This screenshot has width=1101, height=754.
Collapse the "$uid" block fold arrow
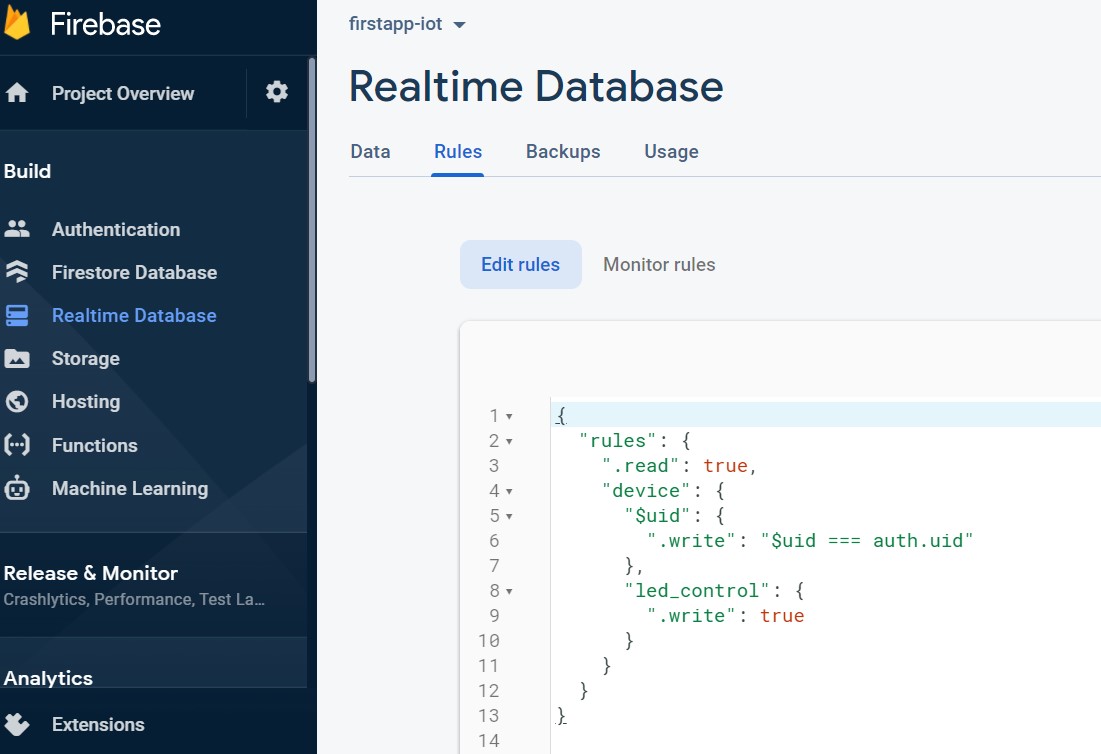[509, 517]
